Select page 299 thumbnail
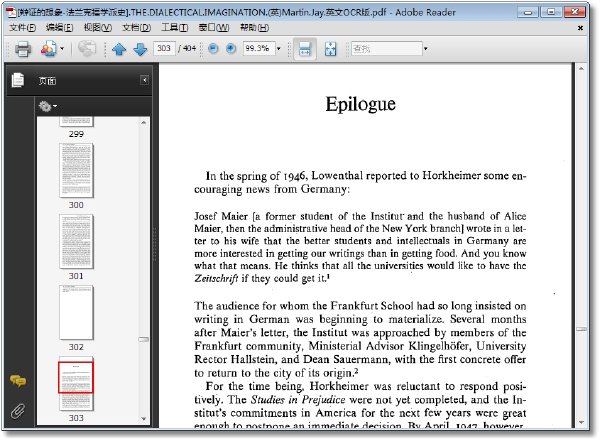The height and width of the screenshot is (441, 600). coord(76,122)
